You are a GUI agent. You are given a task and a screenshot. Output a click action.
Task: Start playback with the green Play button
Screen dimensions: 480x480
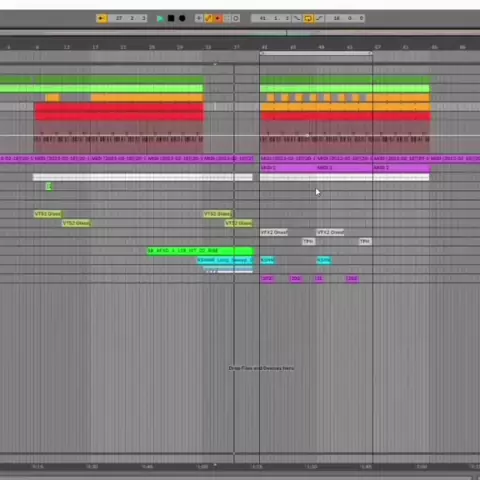point(160,18)
